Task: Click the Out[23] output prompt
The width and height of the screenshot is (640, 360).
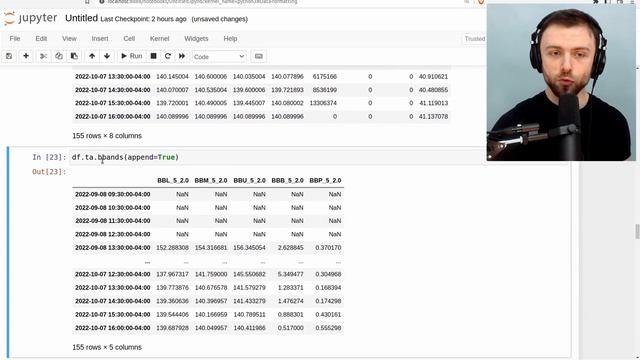Action: pyautogui.click(x=49, y=172)
